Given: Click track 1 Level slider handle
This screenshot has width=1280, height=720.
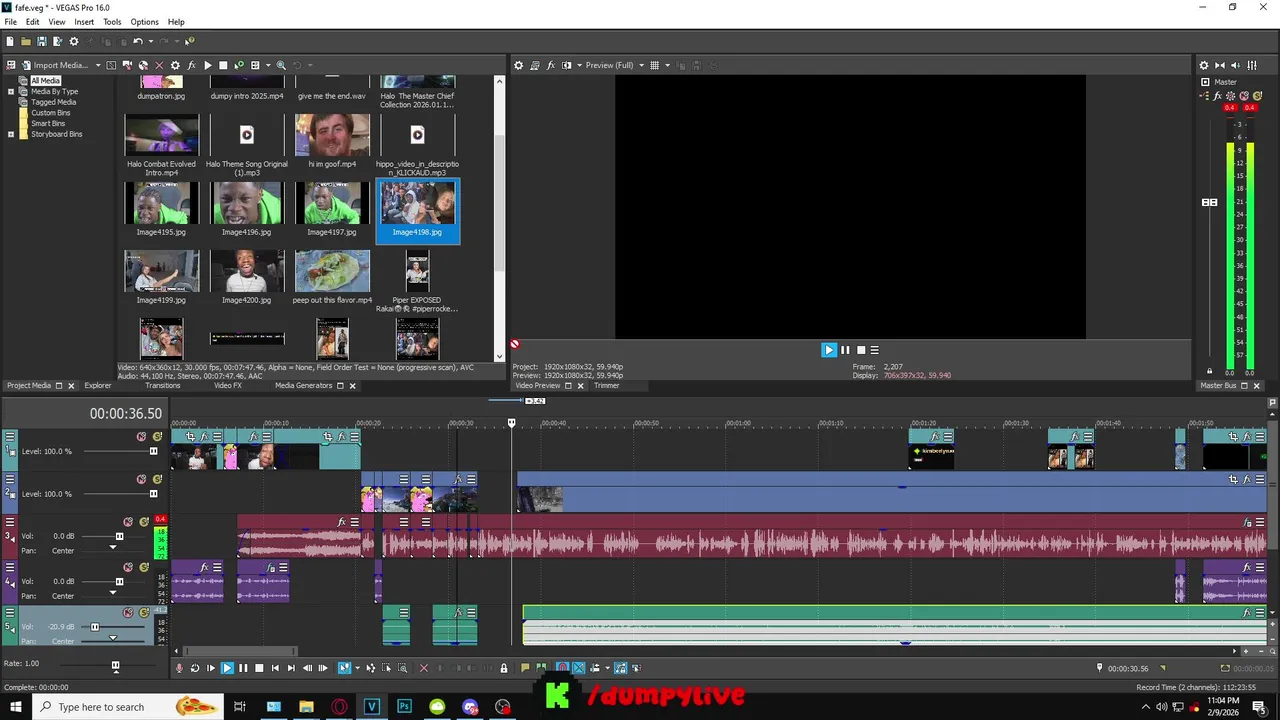Looking at the screenshot, I should coord(153,451).
